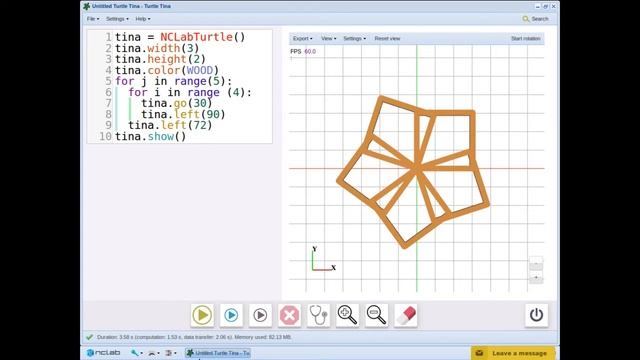Click the viewer zoom plus control
The width and height of the screenshot is (640, 360).
tap(536, 277)
